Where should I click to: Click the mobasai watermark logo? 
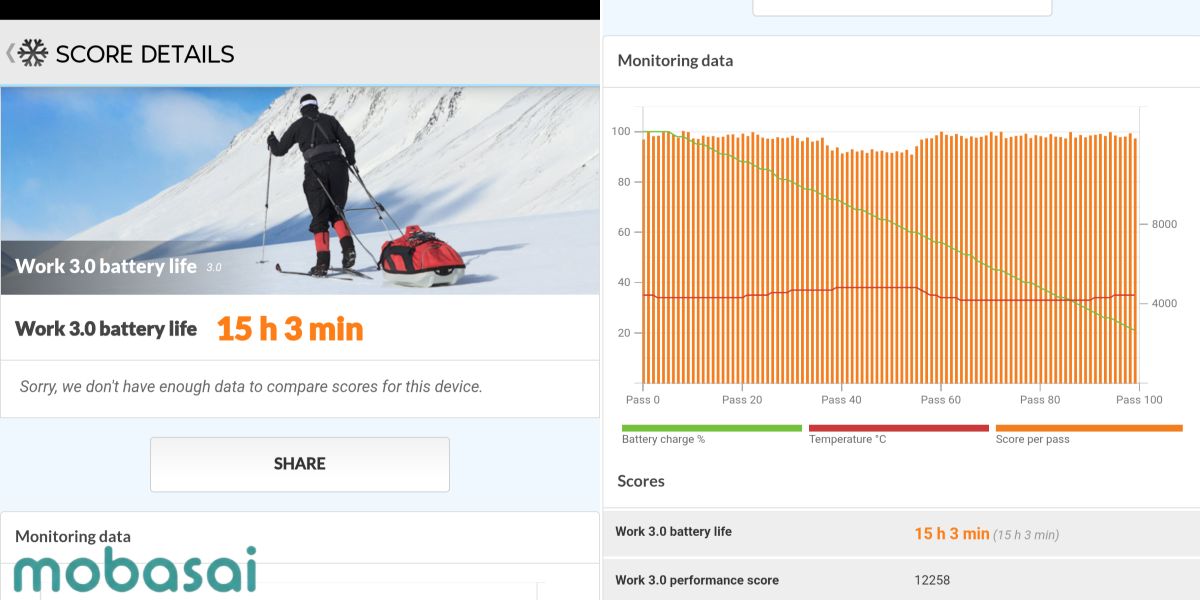[x=135, y=571]
